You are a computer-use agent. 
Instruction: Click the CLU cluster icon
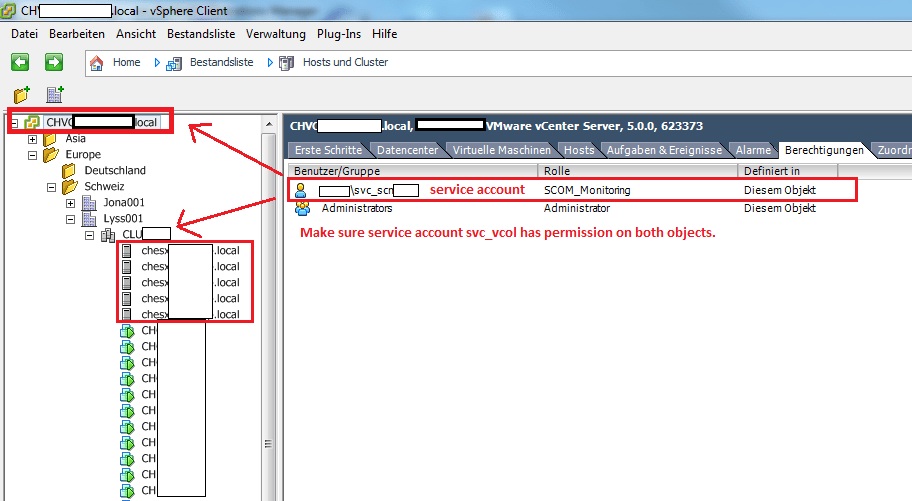pos(108,235)
